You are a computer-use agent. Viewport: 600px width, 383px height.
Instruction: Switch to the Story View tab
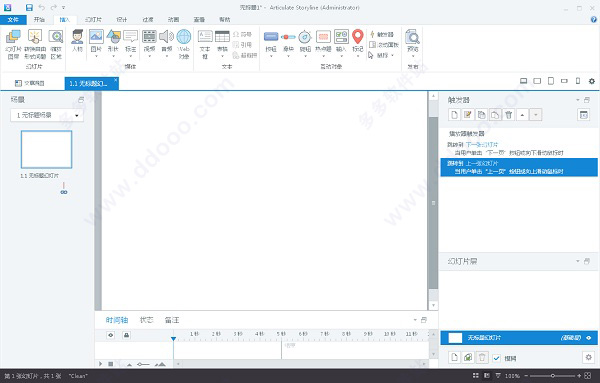pos(30,83)
